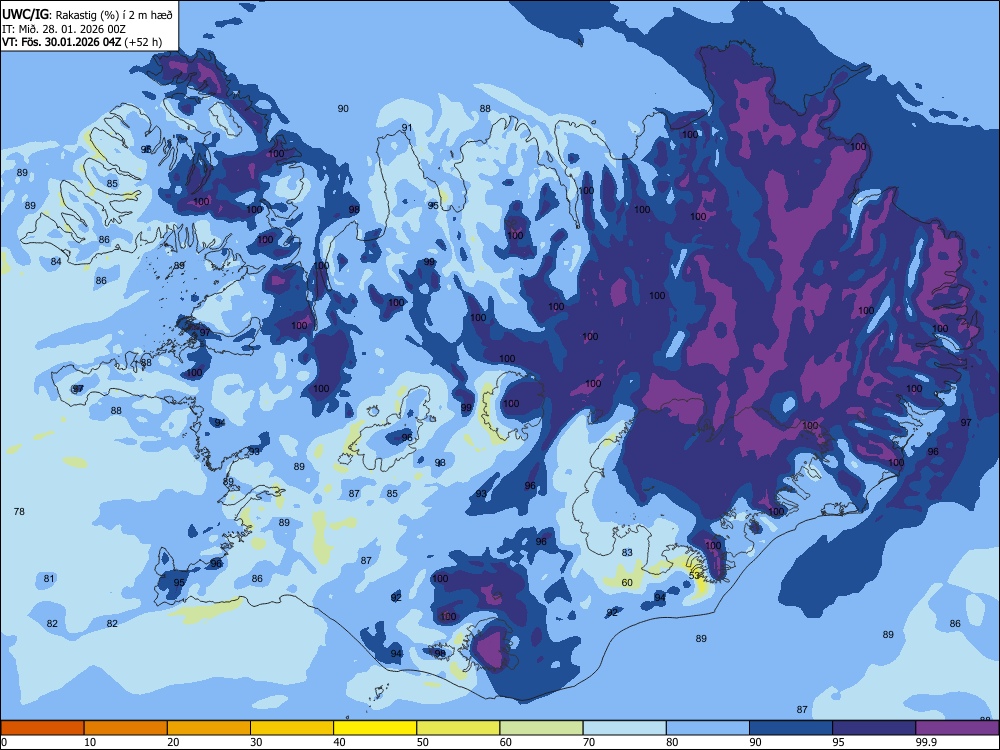Click legend tick label '70'
Viewport: 1000px width, 750px height.
(589, 742)
